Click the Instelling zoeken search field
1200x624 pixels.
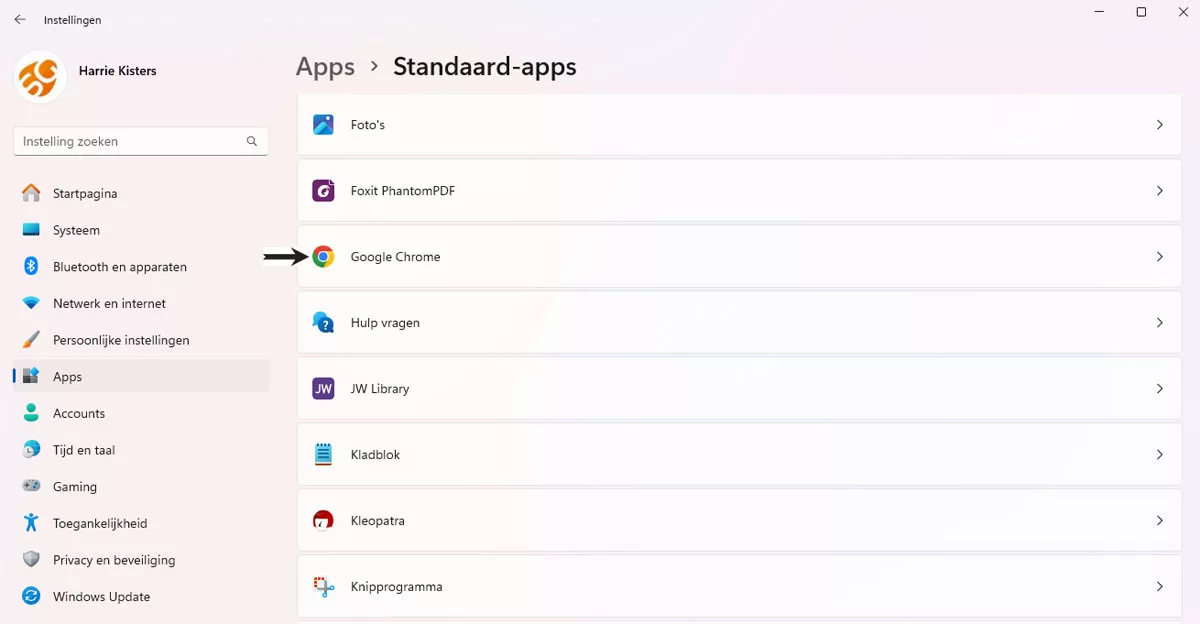[x=141, y=141]
